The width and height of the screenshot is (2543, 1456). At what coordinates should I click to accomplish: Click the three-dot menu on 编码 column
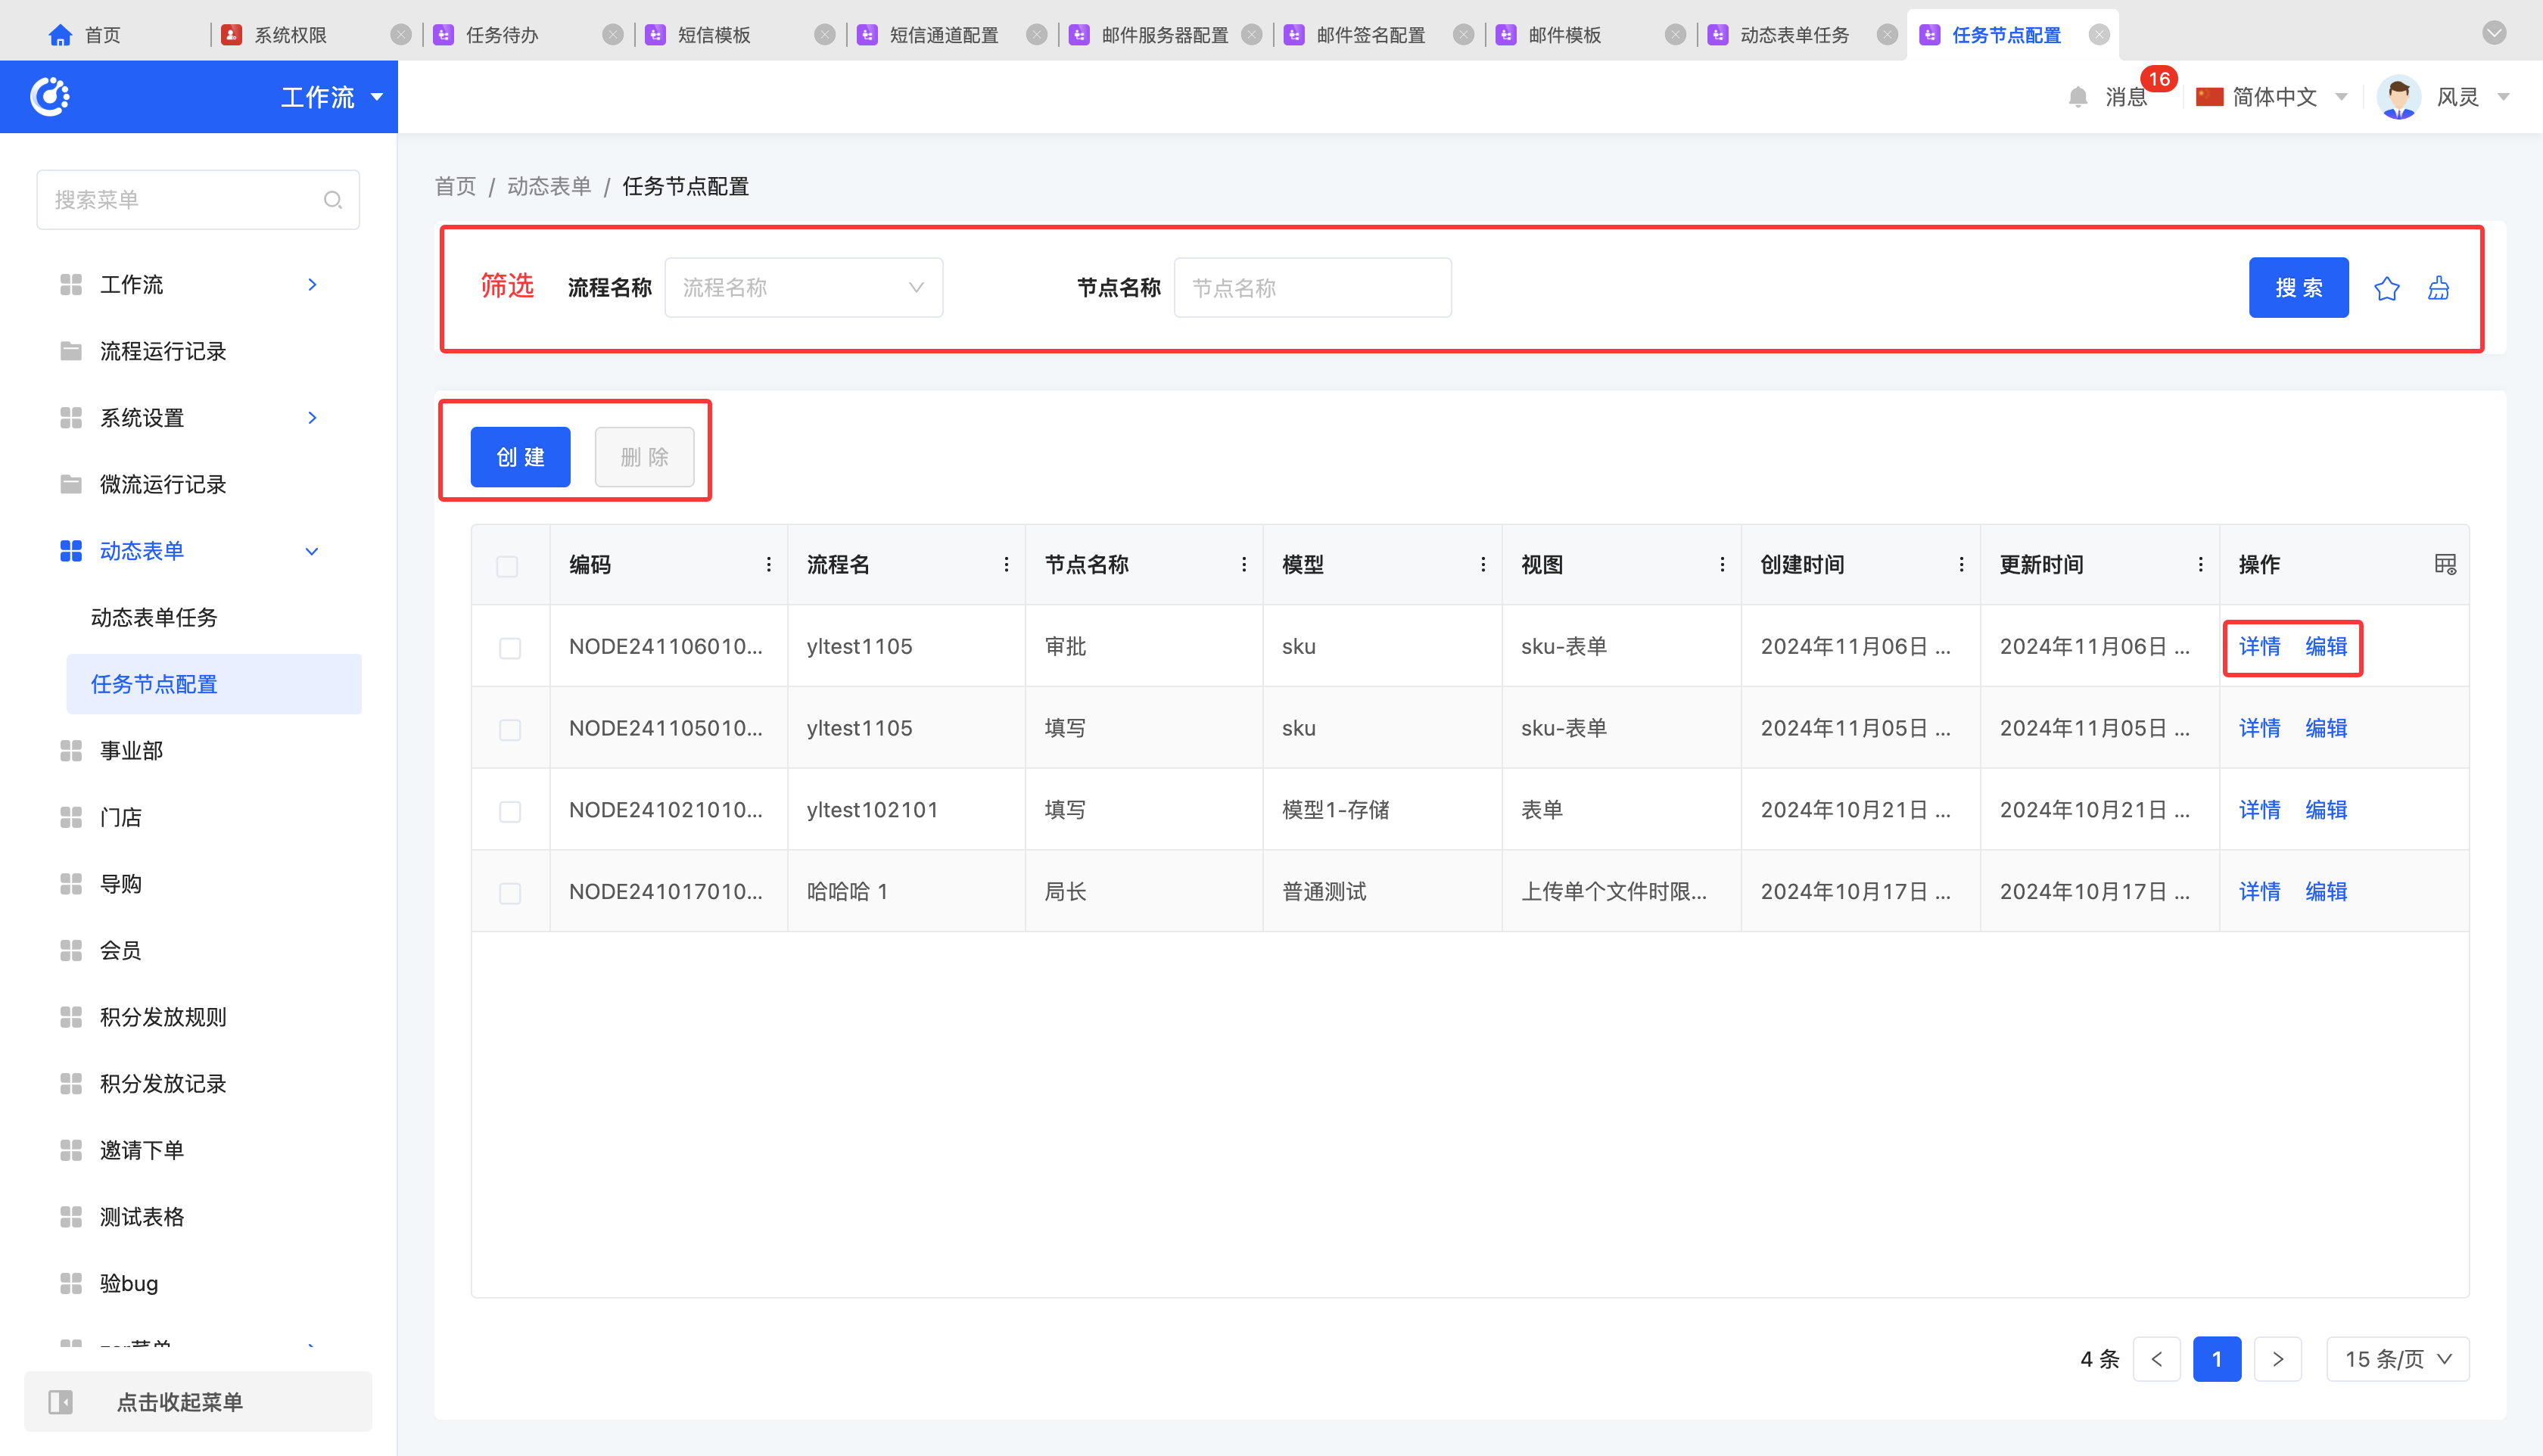768,564
